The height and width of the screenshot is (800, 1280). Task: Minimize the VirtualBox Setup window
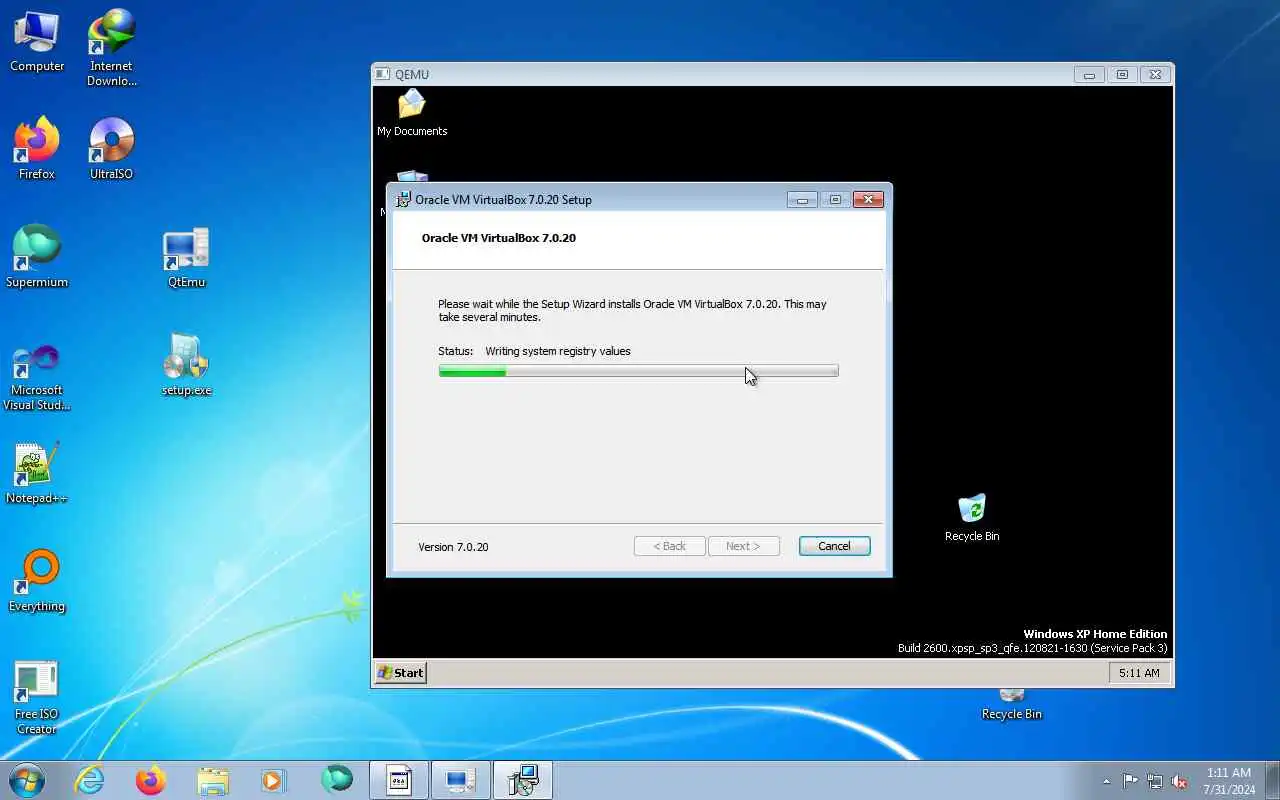(802, 199)
